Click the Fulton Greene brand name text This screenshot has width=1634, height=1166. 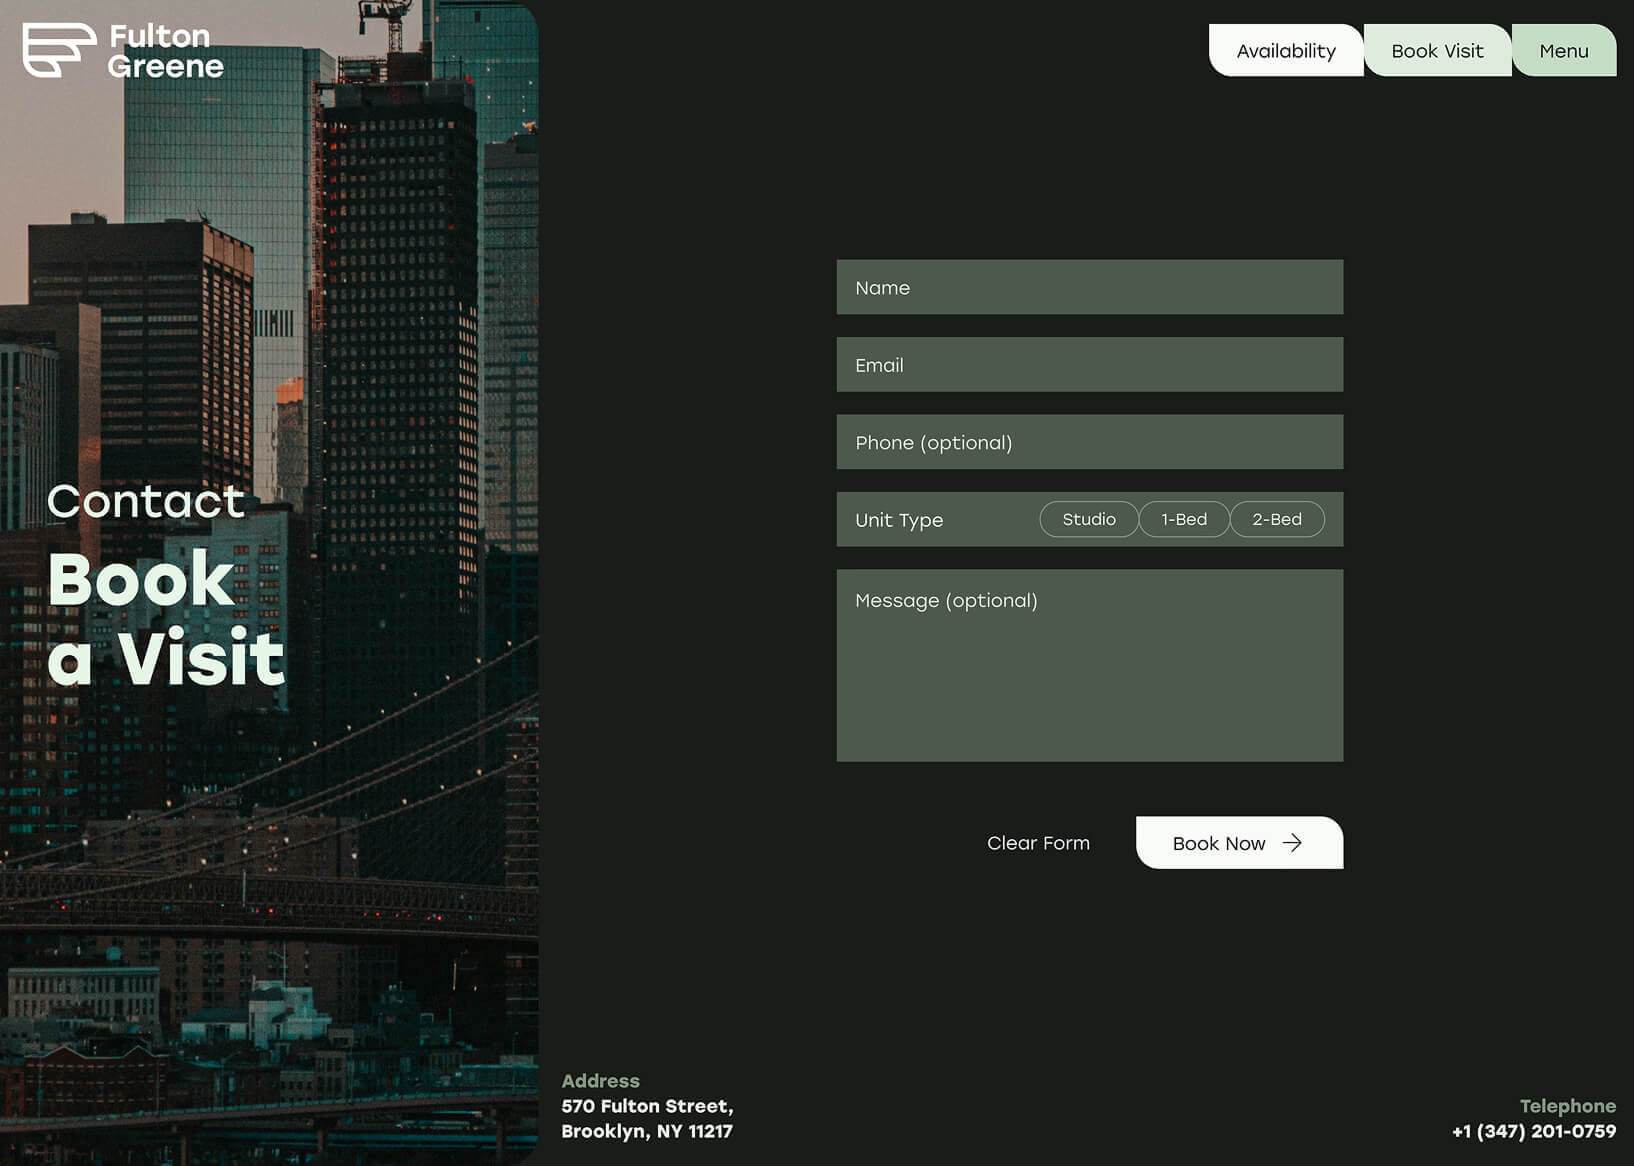click(165, 51)
